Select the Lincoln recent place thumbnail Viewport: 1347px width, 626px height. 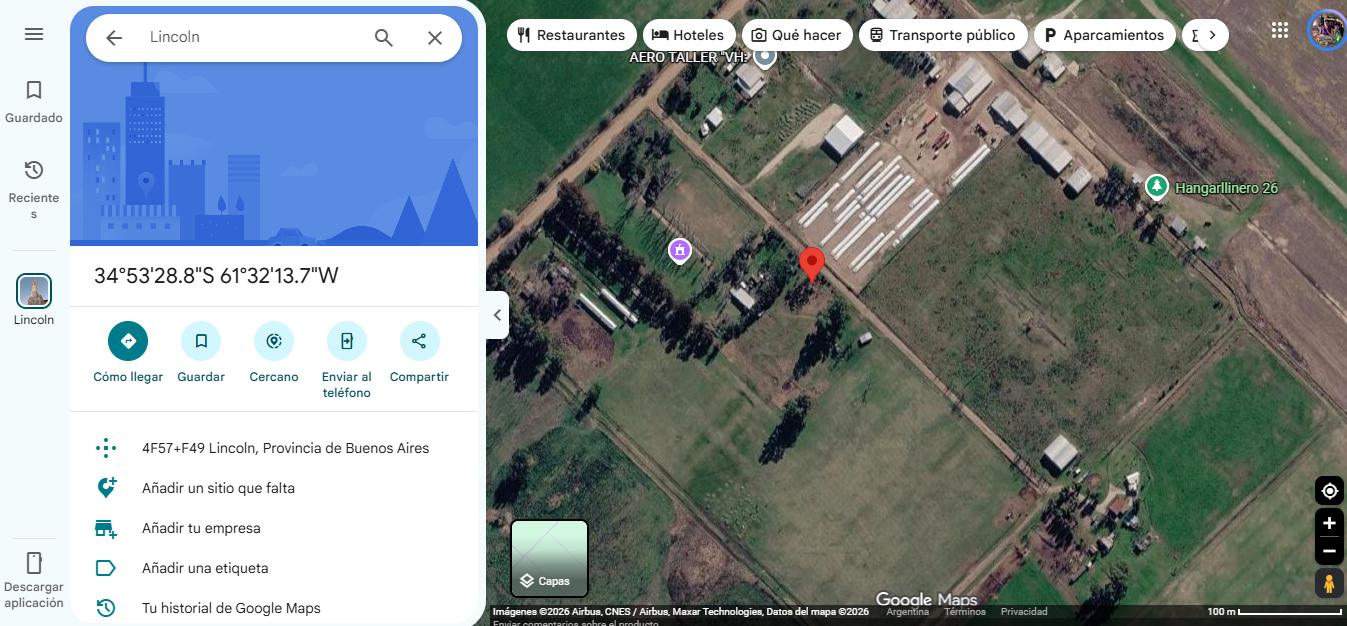pos(34,291)
